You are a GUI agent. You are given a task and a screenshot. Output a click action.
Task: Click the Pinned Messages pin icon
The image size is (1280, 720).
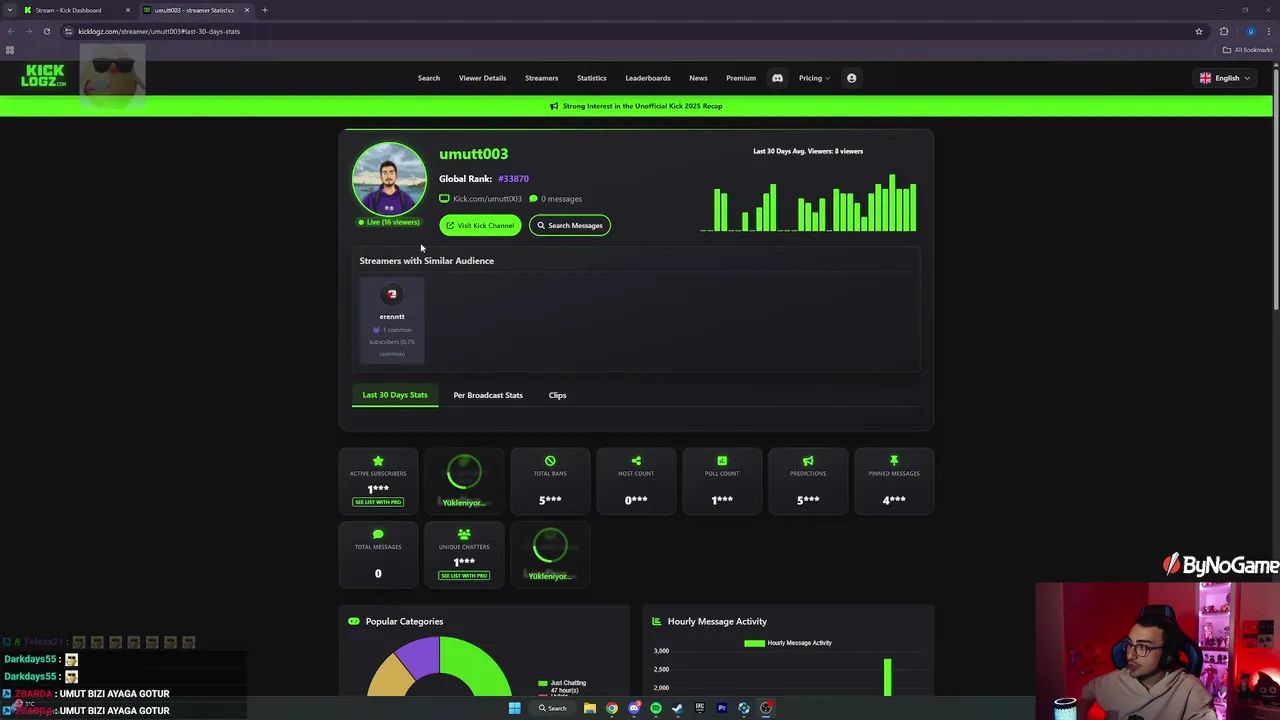click(894, 461)
